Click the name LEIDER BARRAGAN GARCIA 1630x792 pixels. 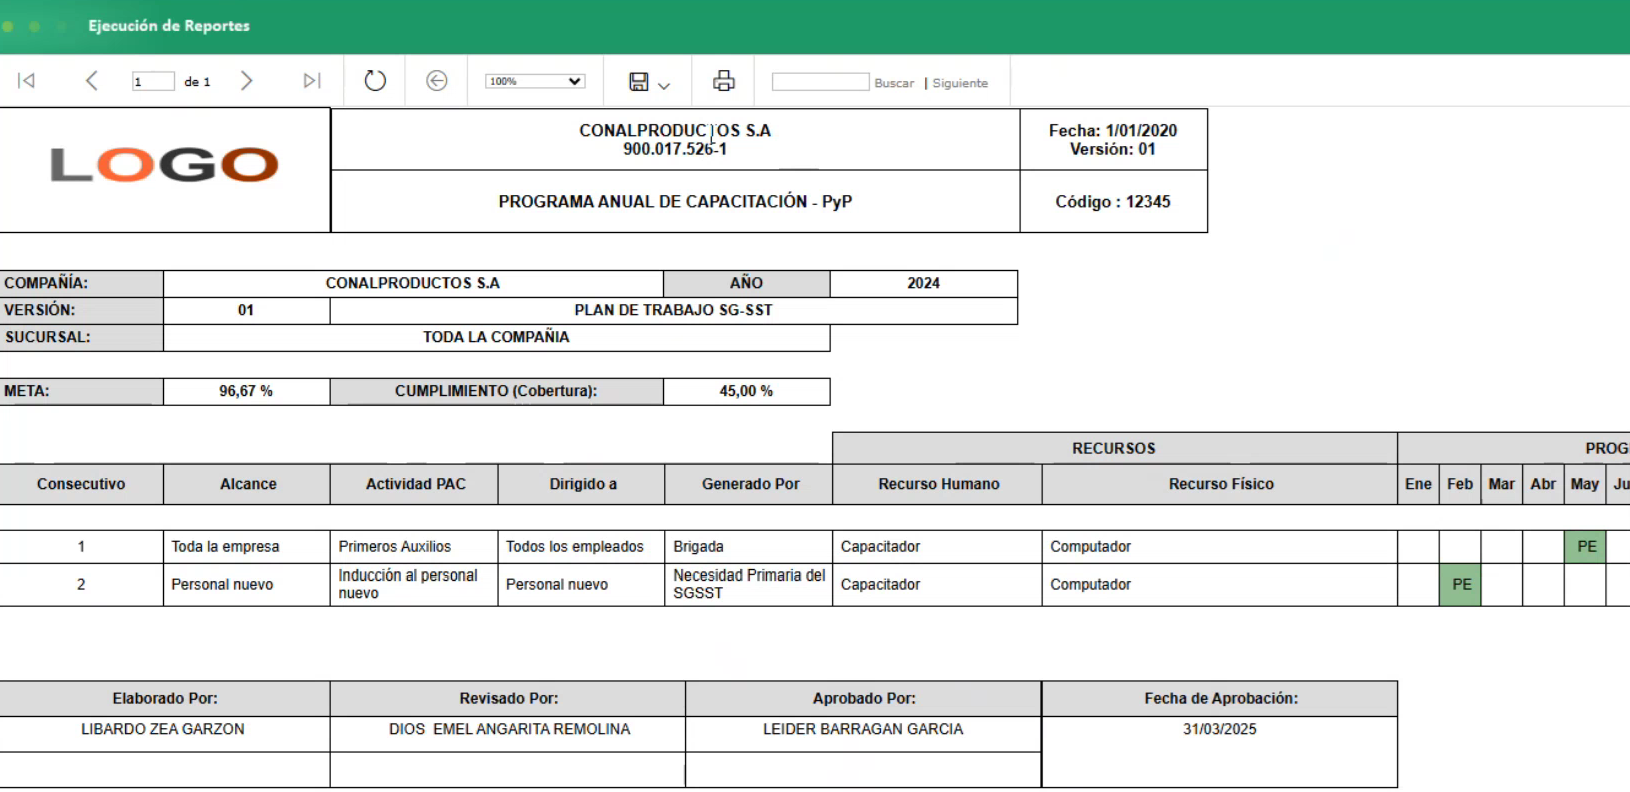863,730
